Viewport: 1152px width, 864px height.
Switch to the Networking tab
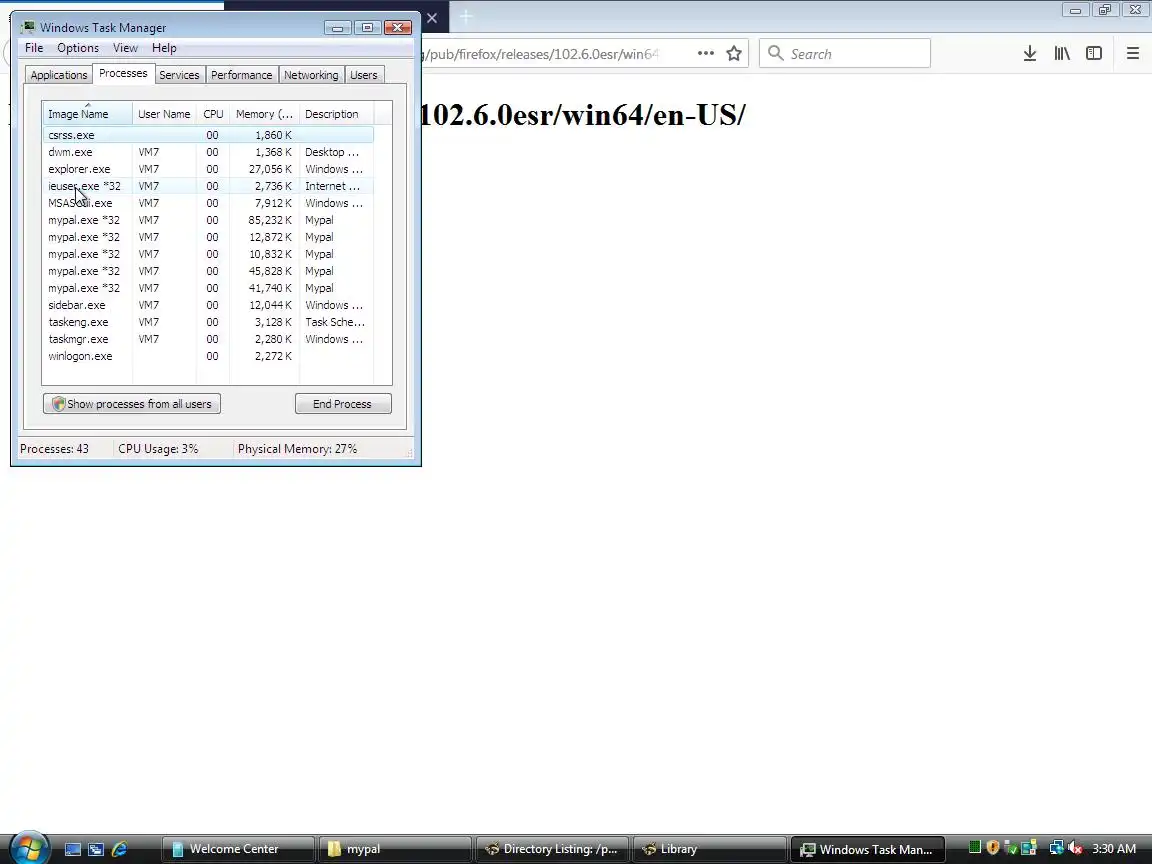pos(311,75)
